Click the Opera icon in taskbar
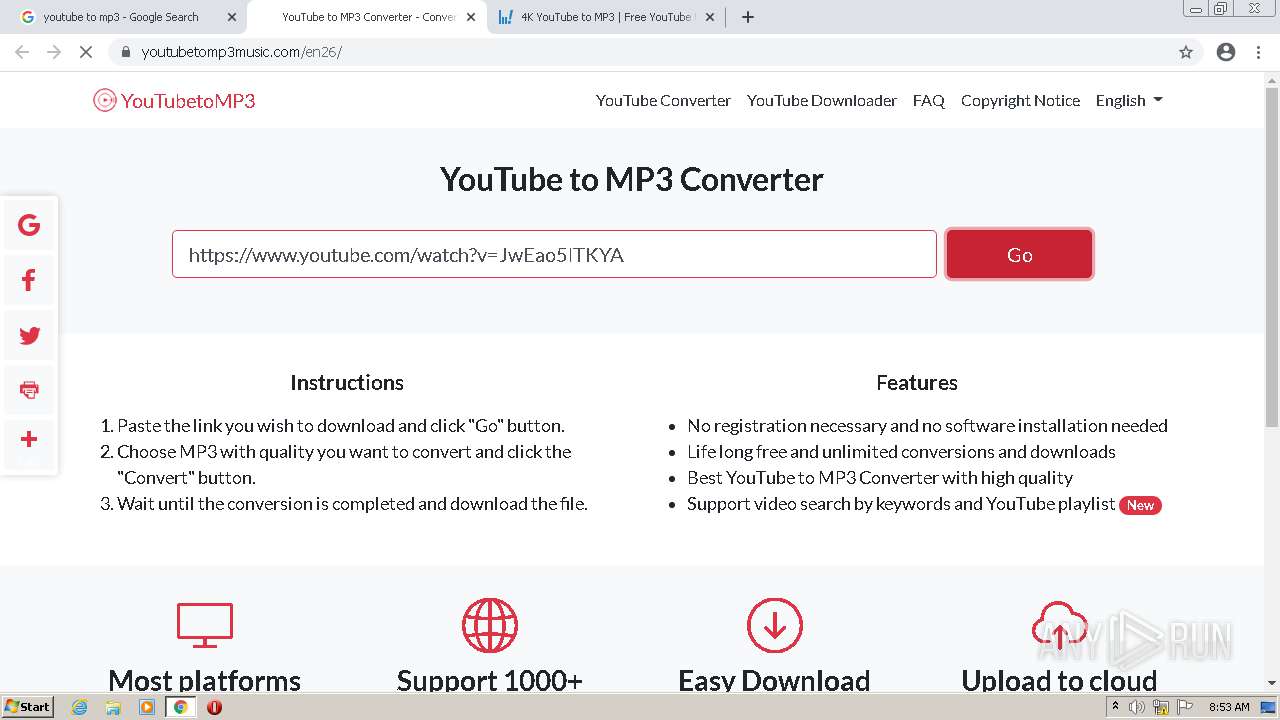The width and height of the screenshot is (1280, 720). click(x=214, y=707)
